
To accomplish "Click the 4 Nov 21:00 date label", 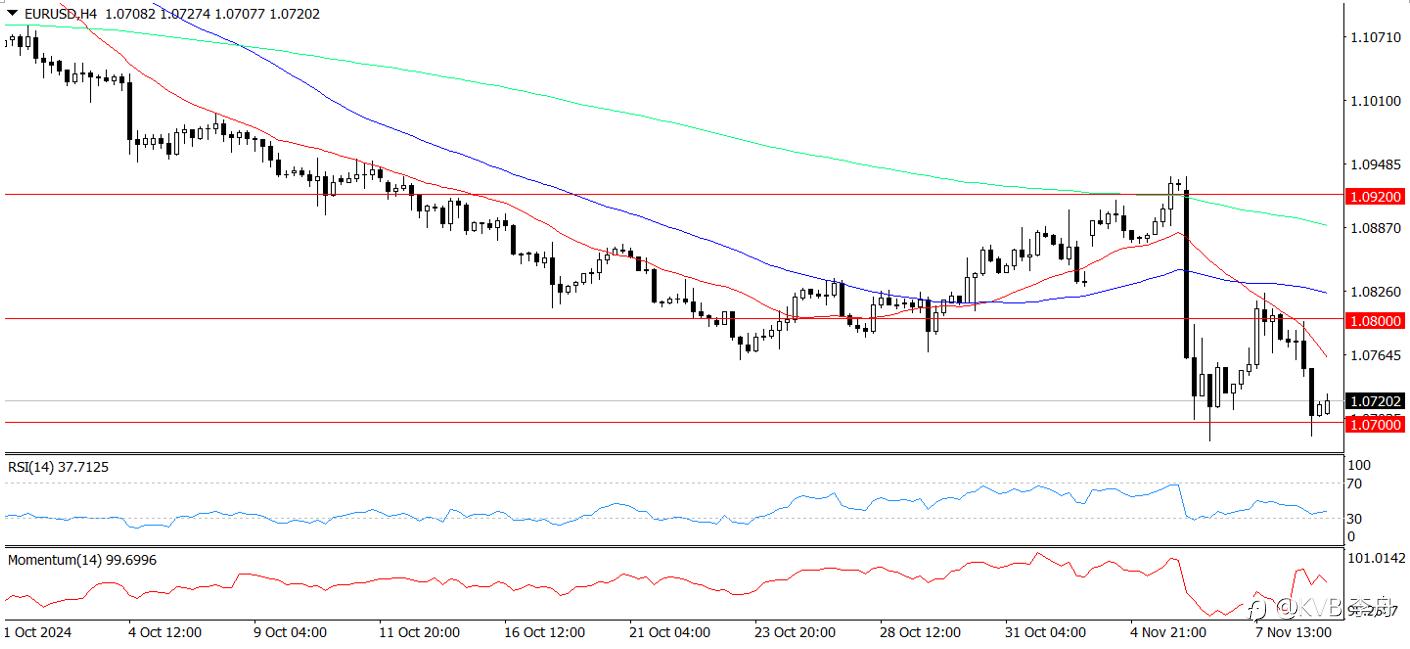I will [x=1169, y=633].
